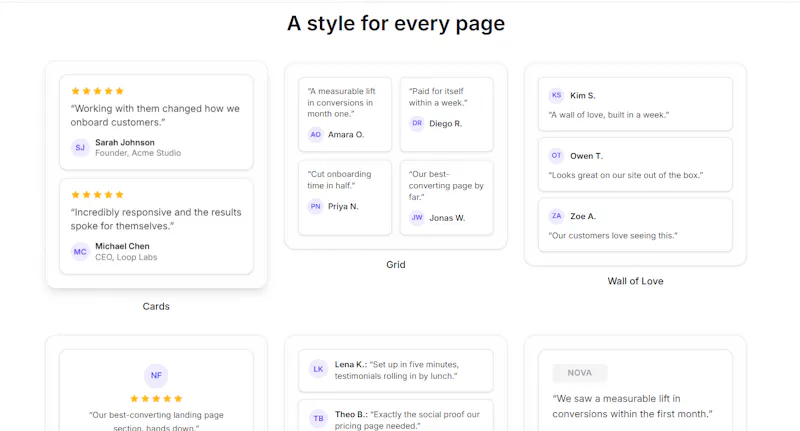800x431 pixels.
Task: Click Sarah Johnson's name
Action: [125, 142]
